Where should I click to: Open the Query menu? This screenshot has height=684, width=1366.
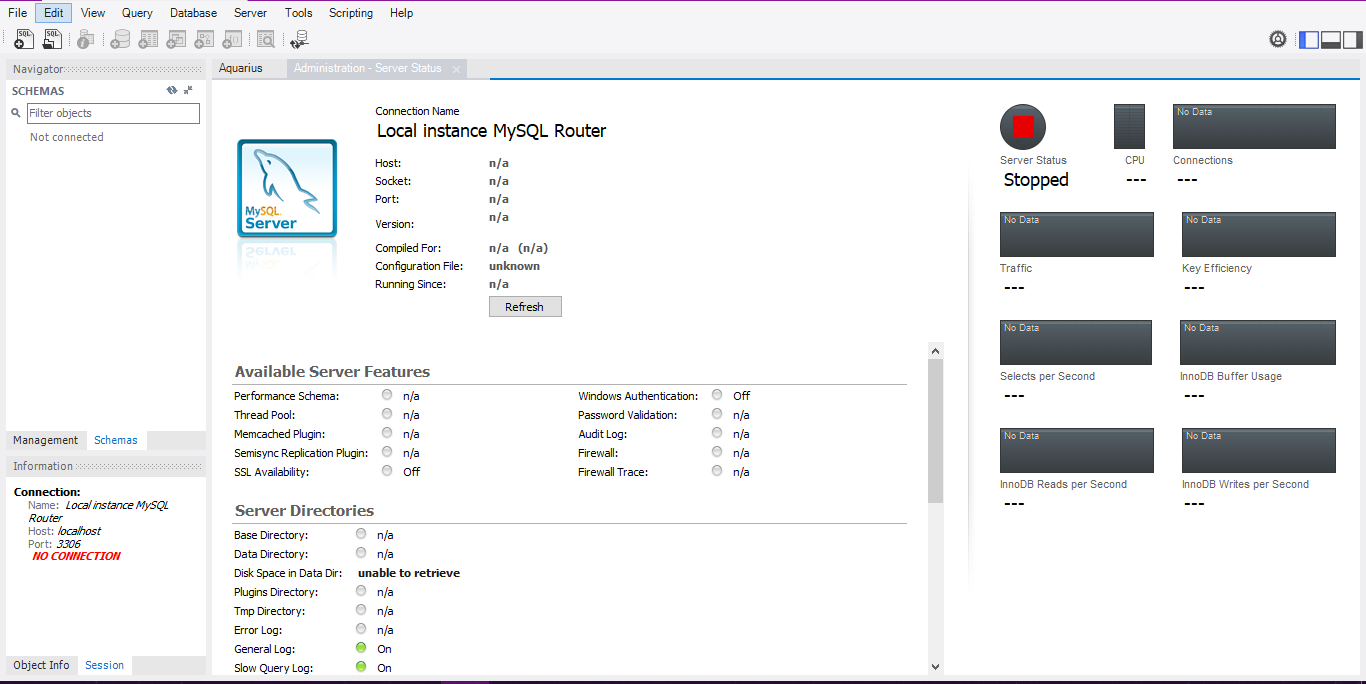tap(138, 13)
